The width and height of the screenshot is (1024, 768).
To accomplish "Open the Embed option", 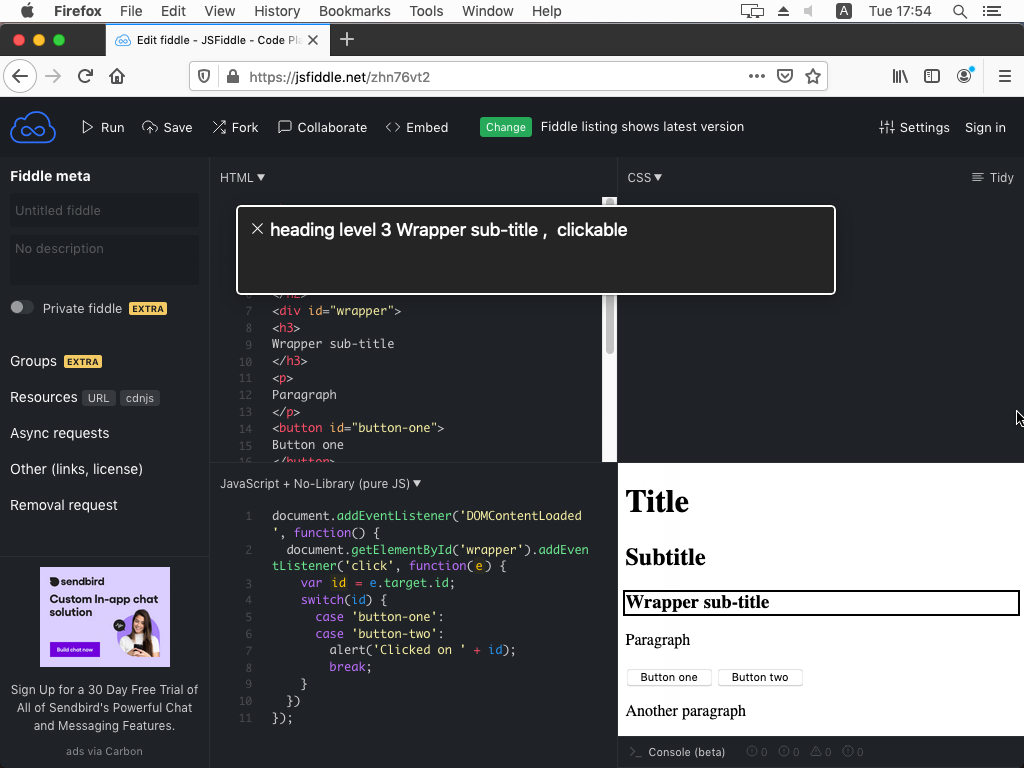I will point(417,127).
